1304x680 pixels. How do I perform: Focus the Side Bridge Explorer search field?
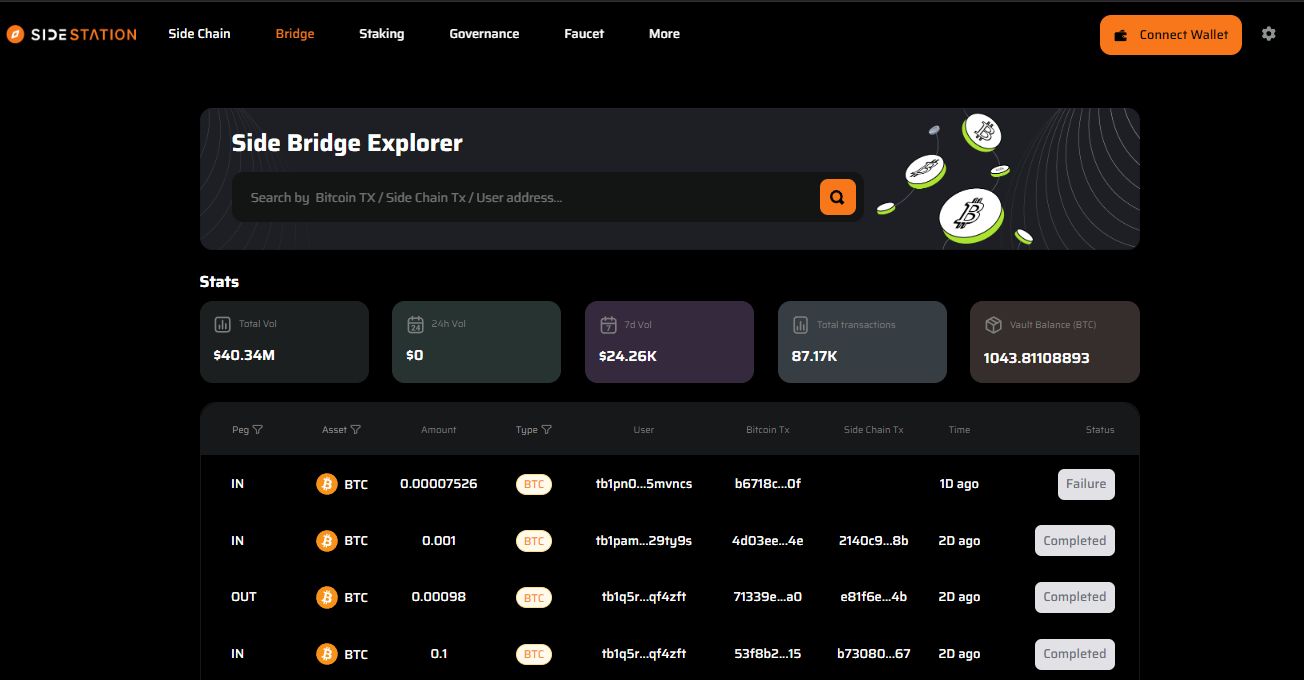[525, 197]
